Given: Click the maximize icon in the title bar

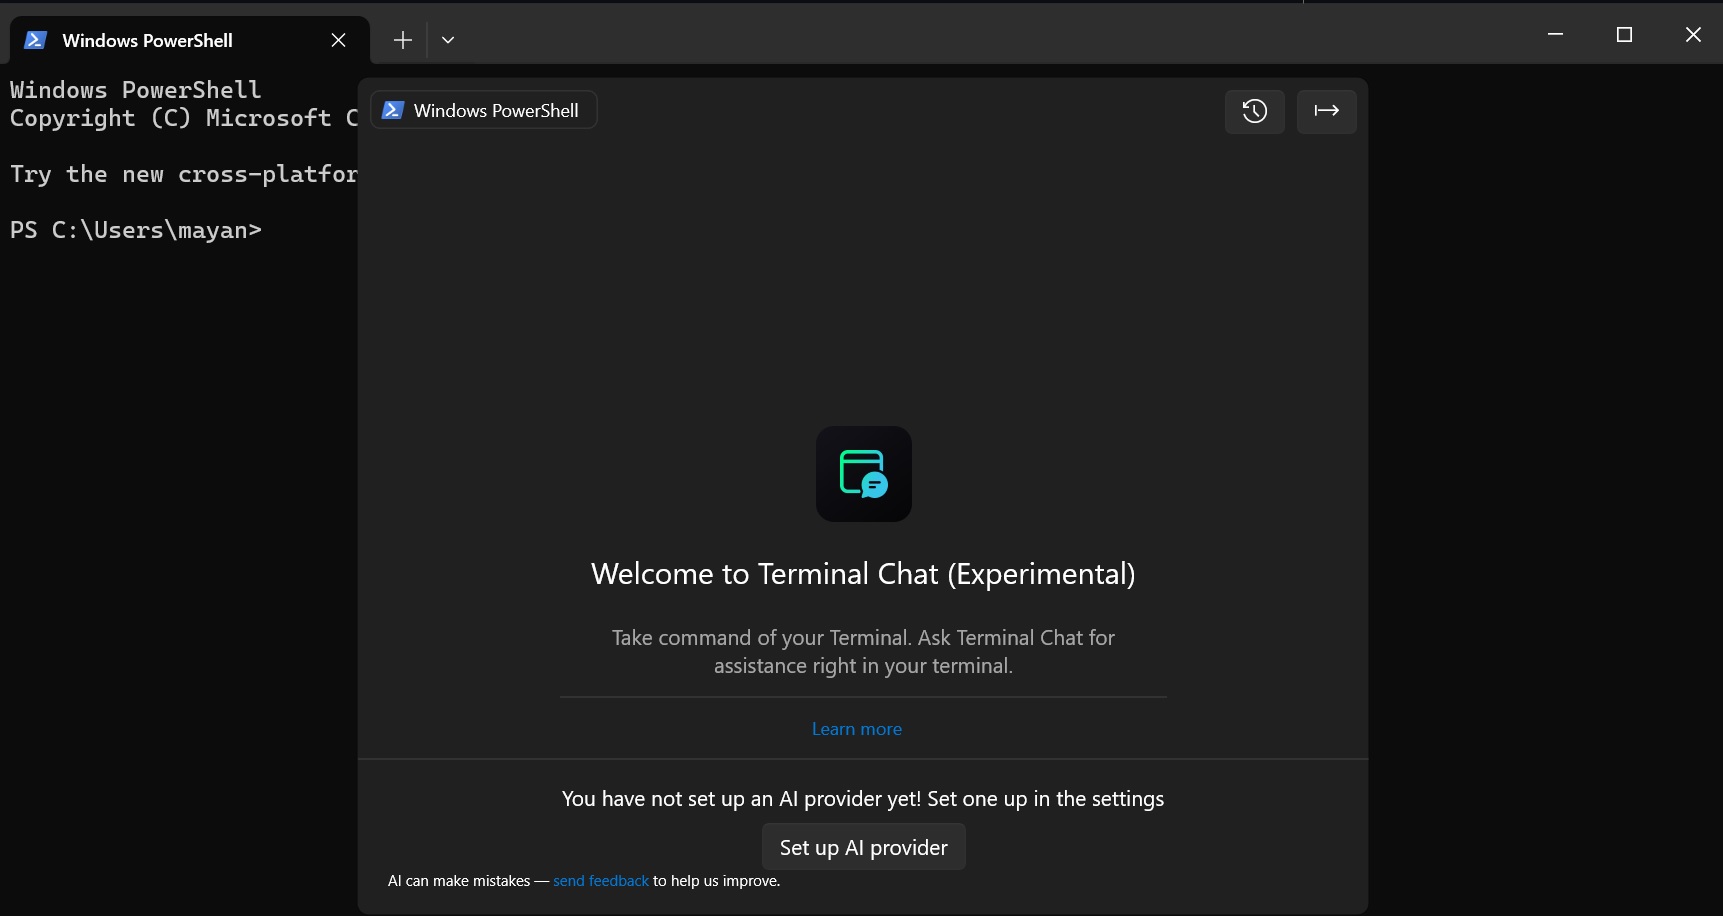Looking at the screenshot, I should (x=1623, y=33).
